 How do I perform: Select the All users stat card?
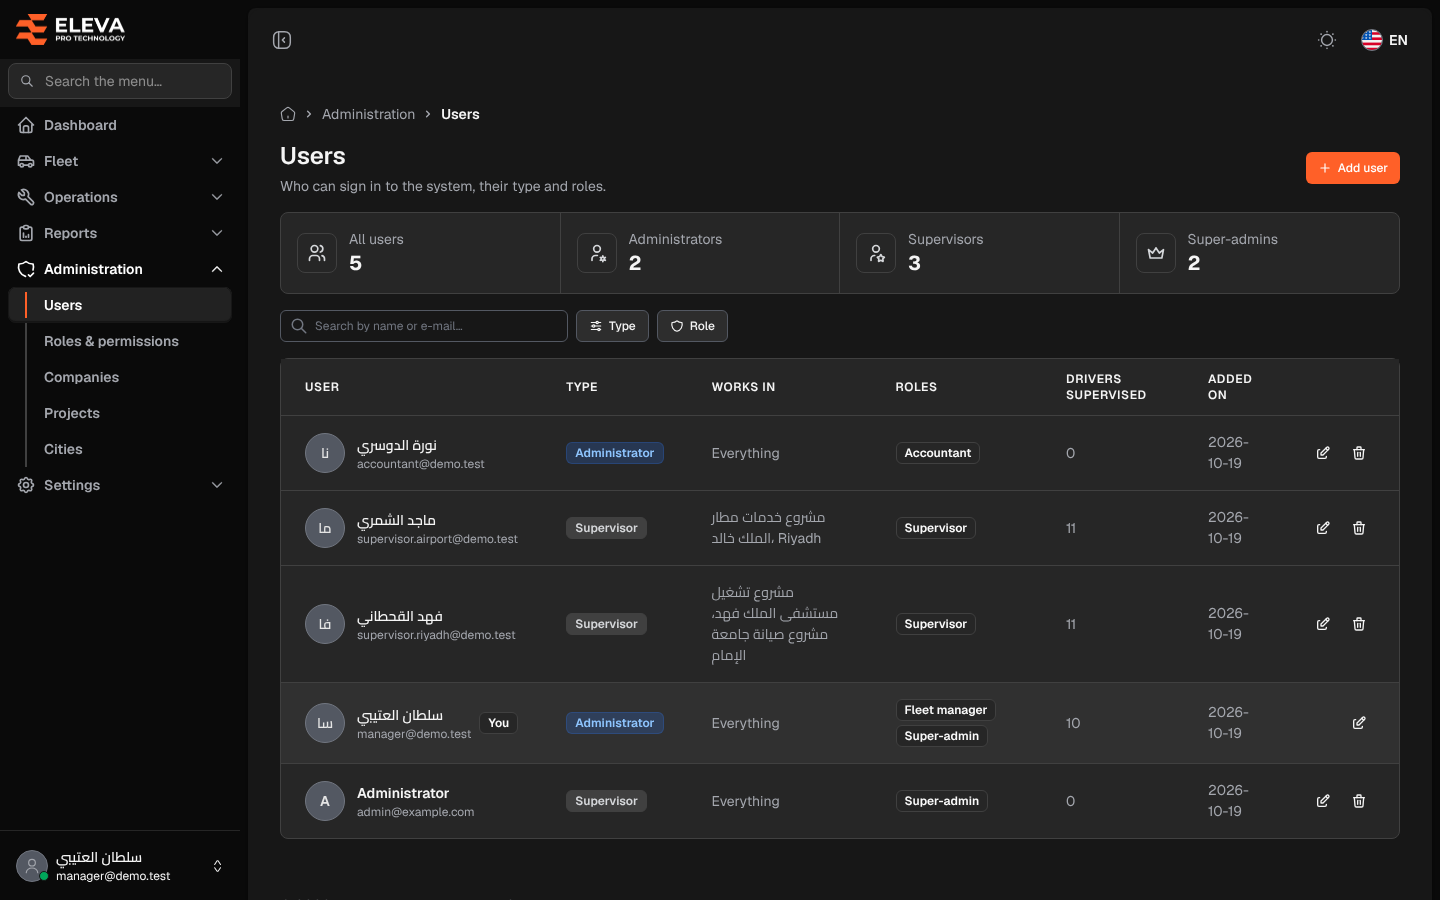tap(420, 253)
